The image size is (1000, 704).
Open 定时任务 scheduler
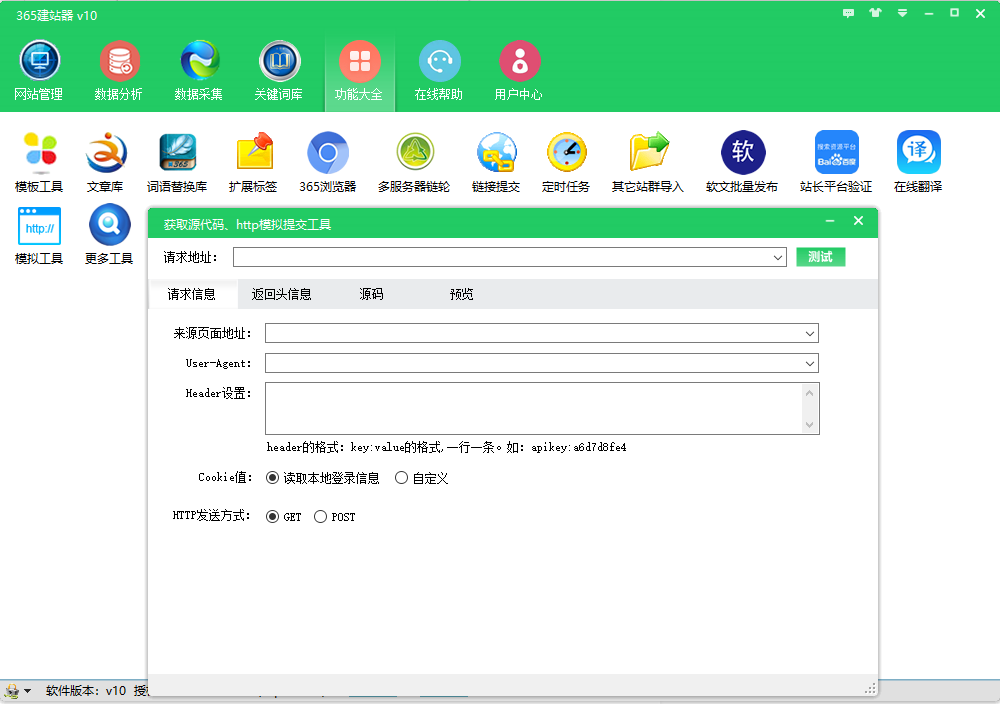pos(566,162)
